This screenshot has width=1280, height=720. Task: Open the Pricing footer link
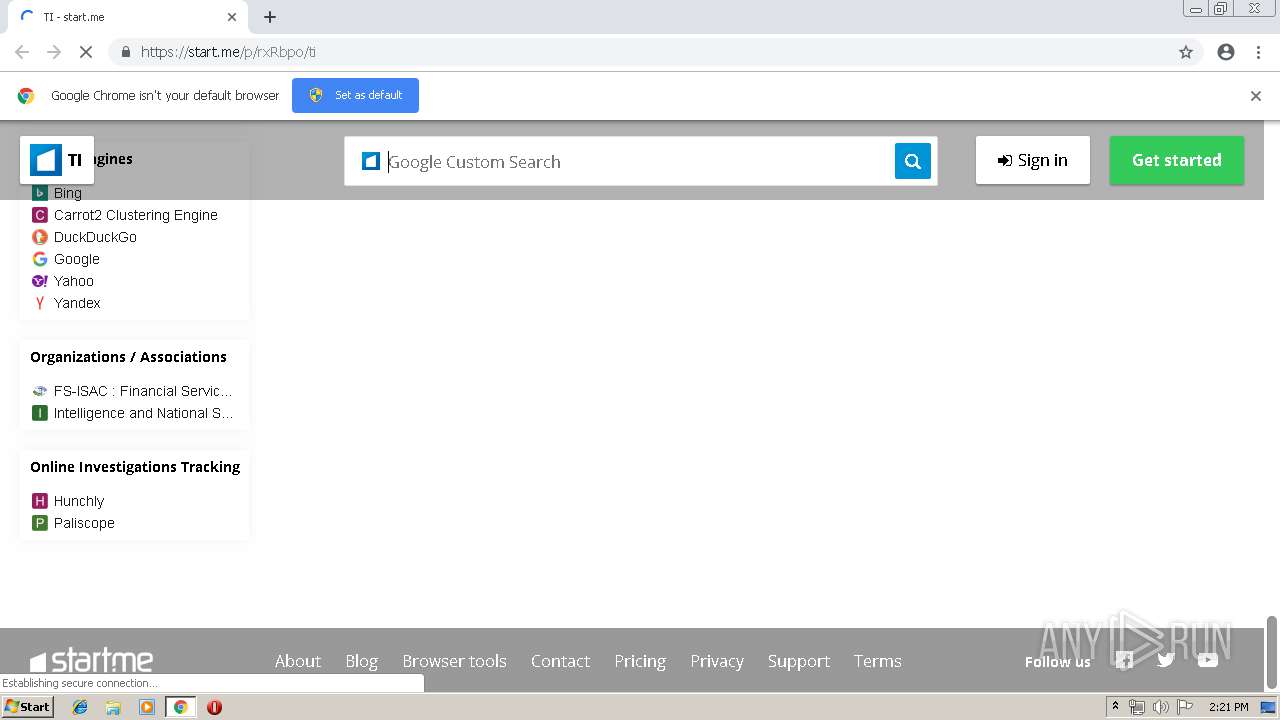[x=640, y=661]
